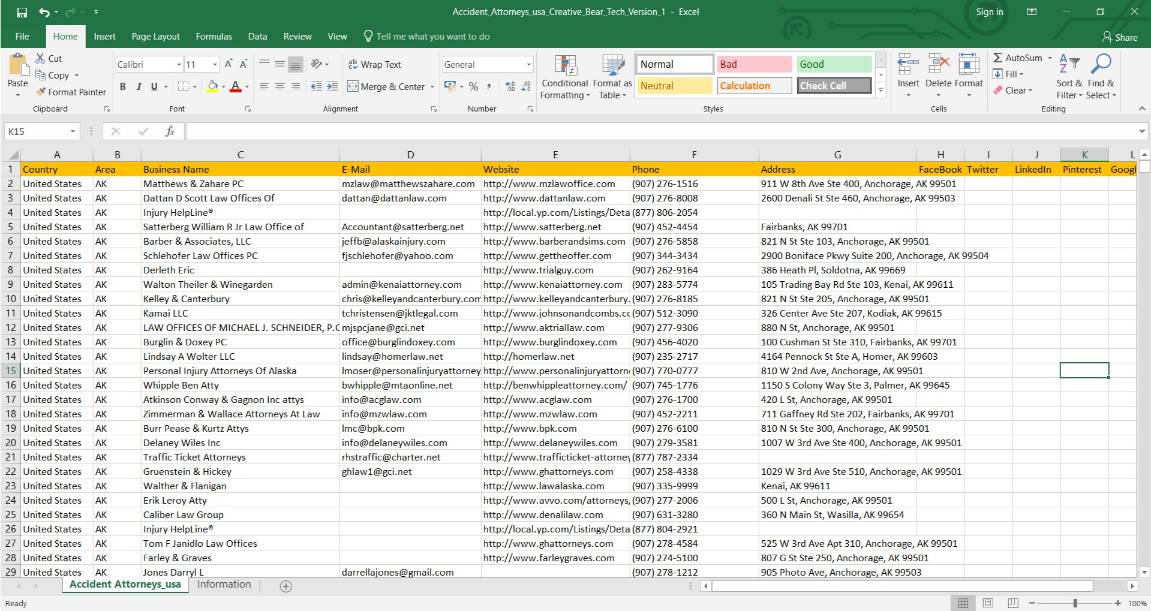Toggle Bold formatting

tap(123, 87)
